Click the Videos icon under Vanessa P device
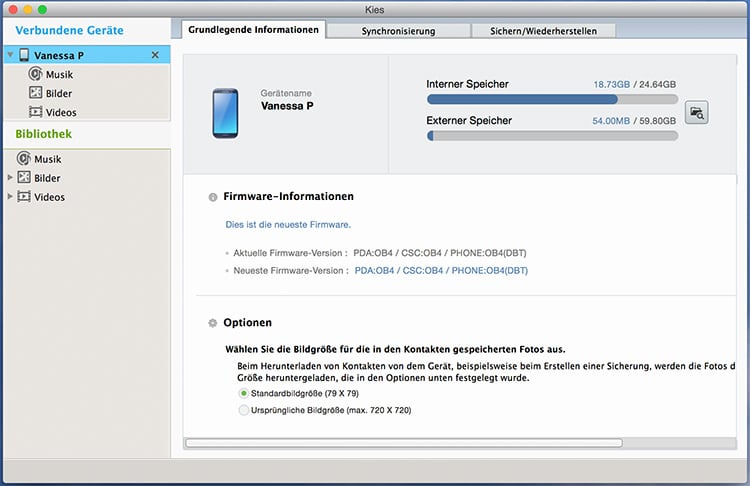 [x=35, y=111]
